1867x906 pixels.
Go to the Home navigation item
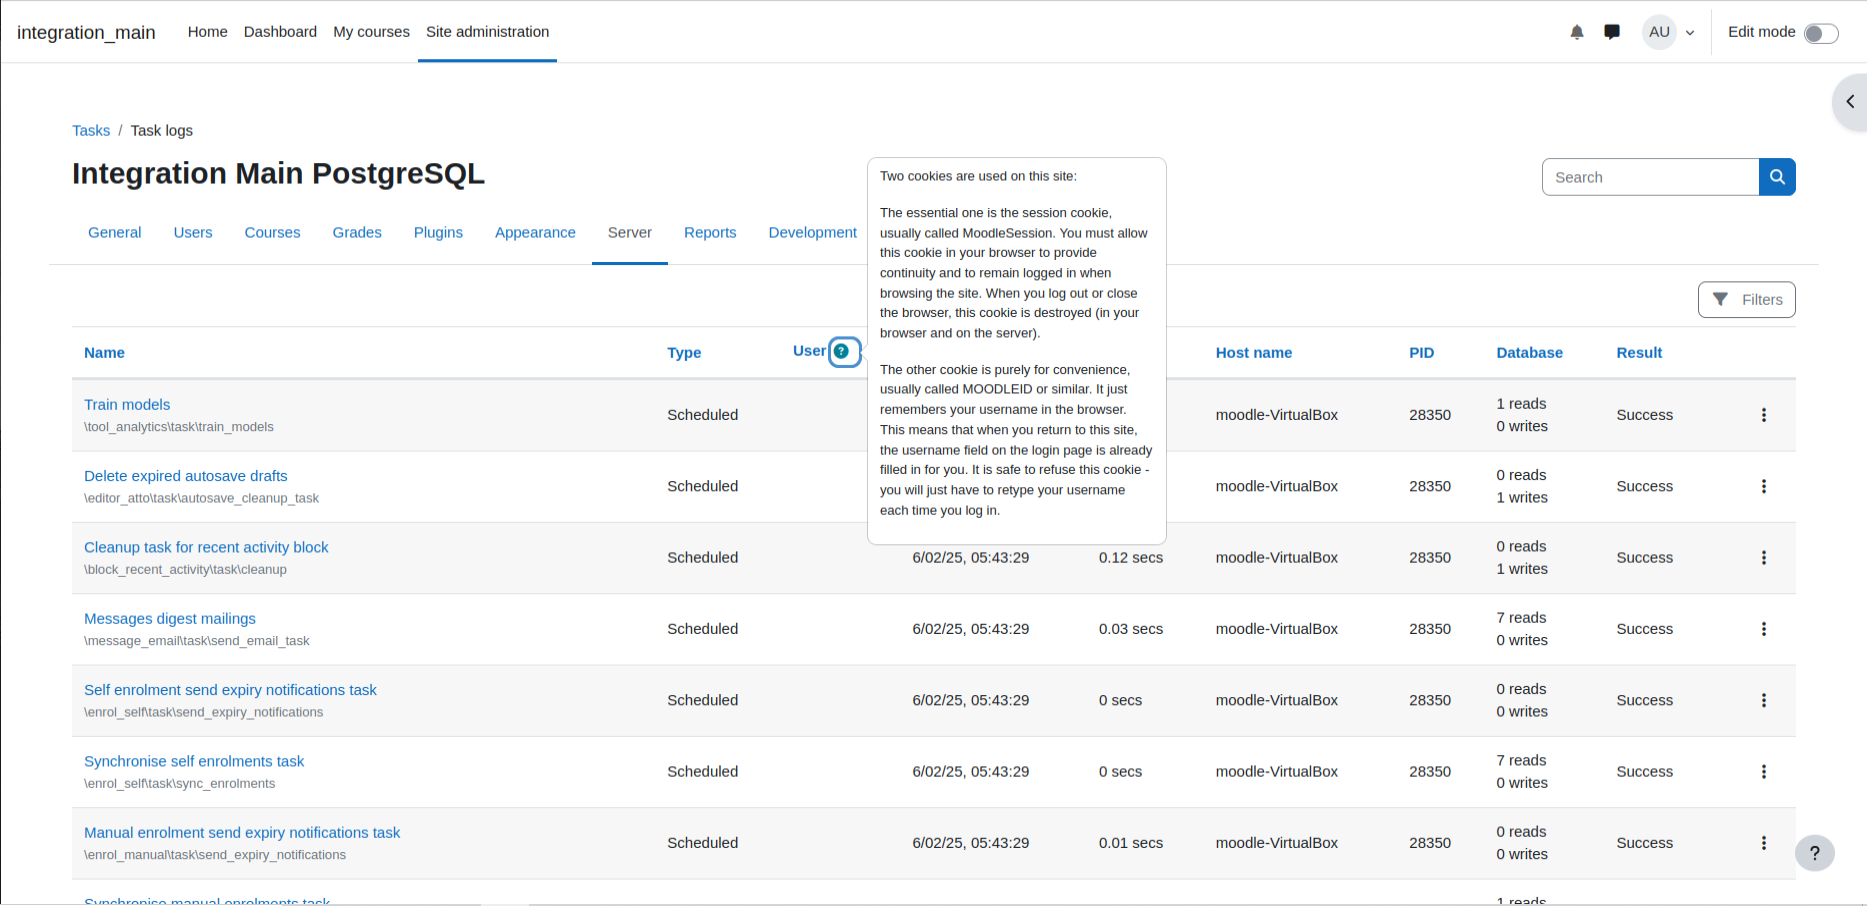tap(208, 32)
